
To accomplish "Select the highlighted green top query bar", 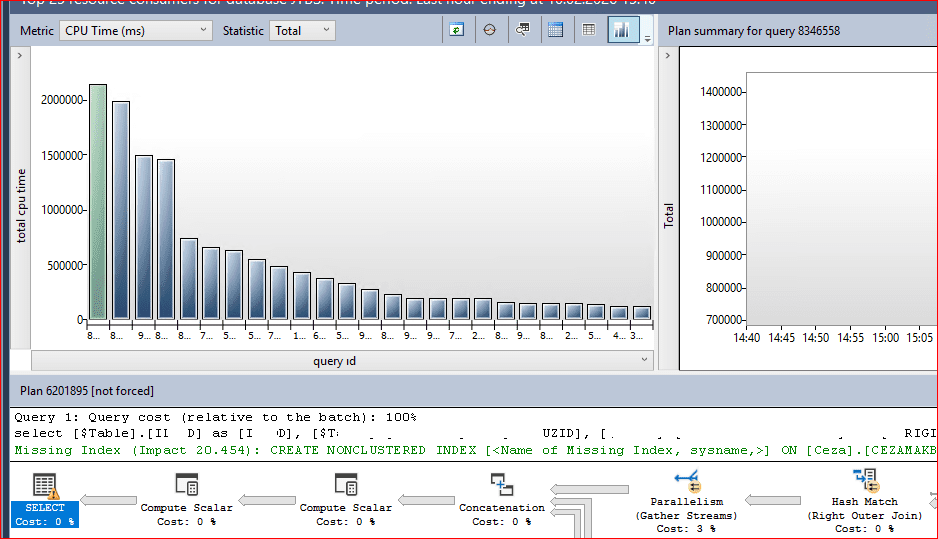I will tap(97, 201).
